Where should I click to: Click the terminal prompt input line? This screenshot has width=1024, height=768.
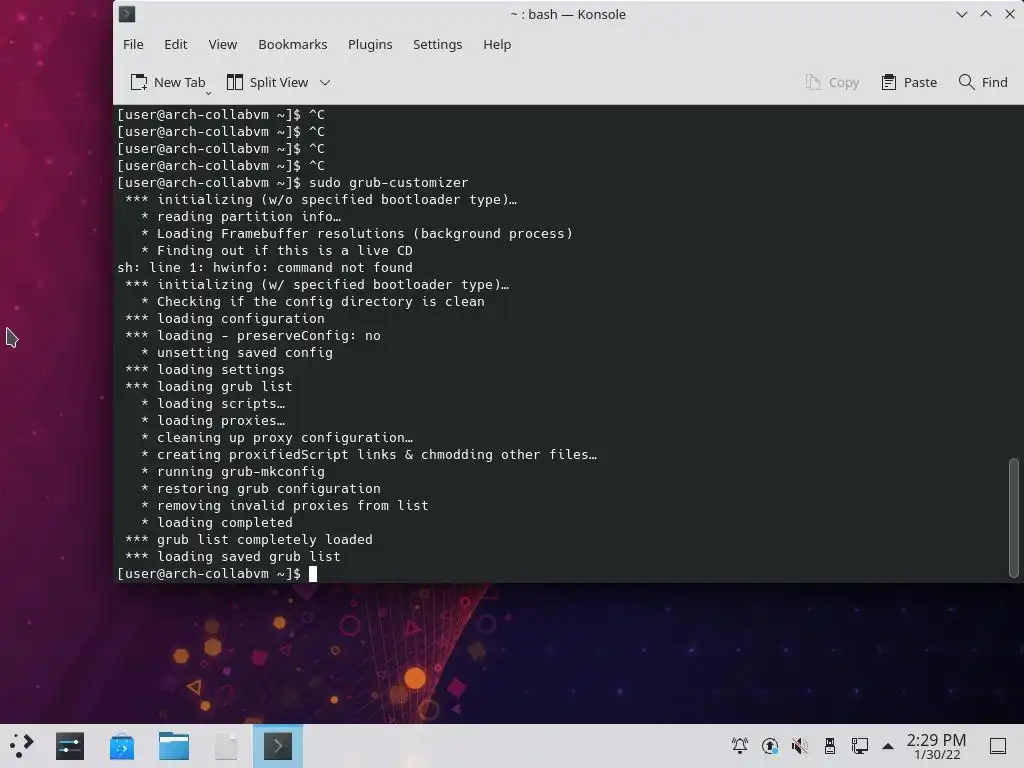click(x=562, y=573)
